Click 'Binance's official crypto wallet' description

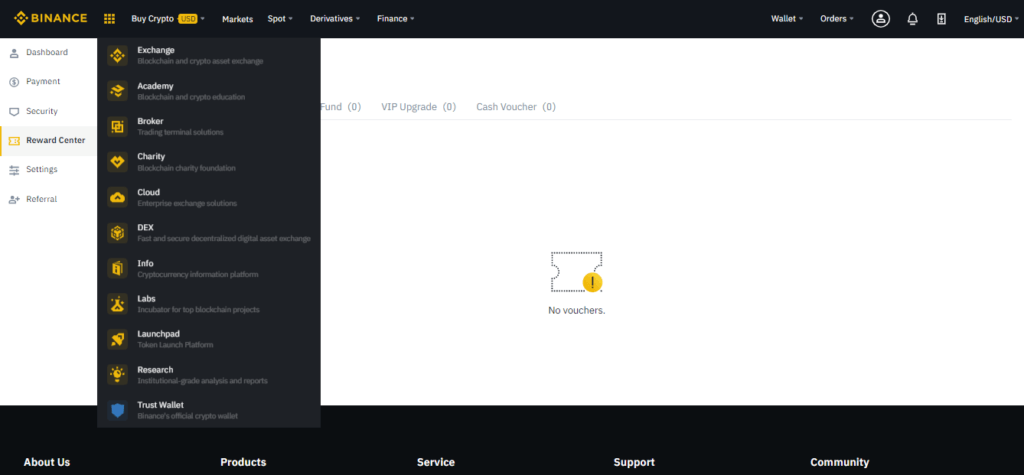pyautogui.click(x=187, y=416)
